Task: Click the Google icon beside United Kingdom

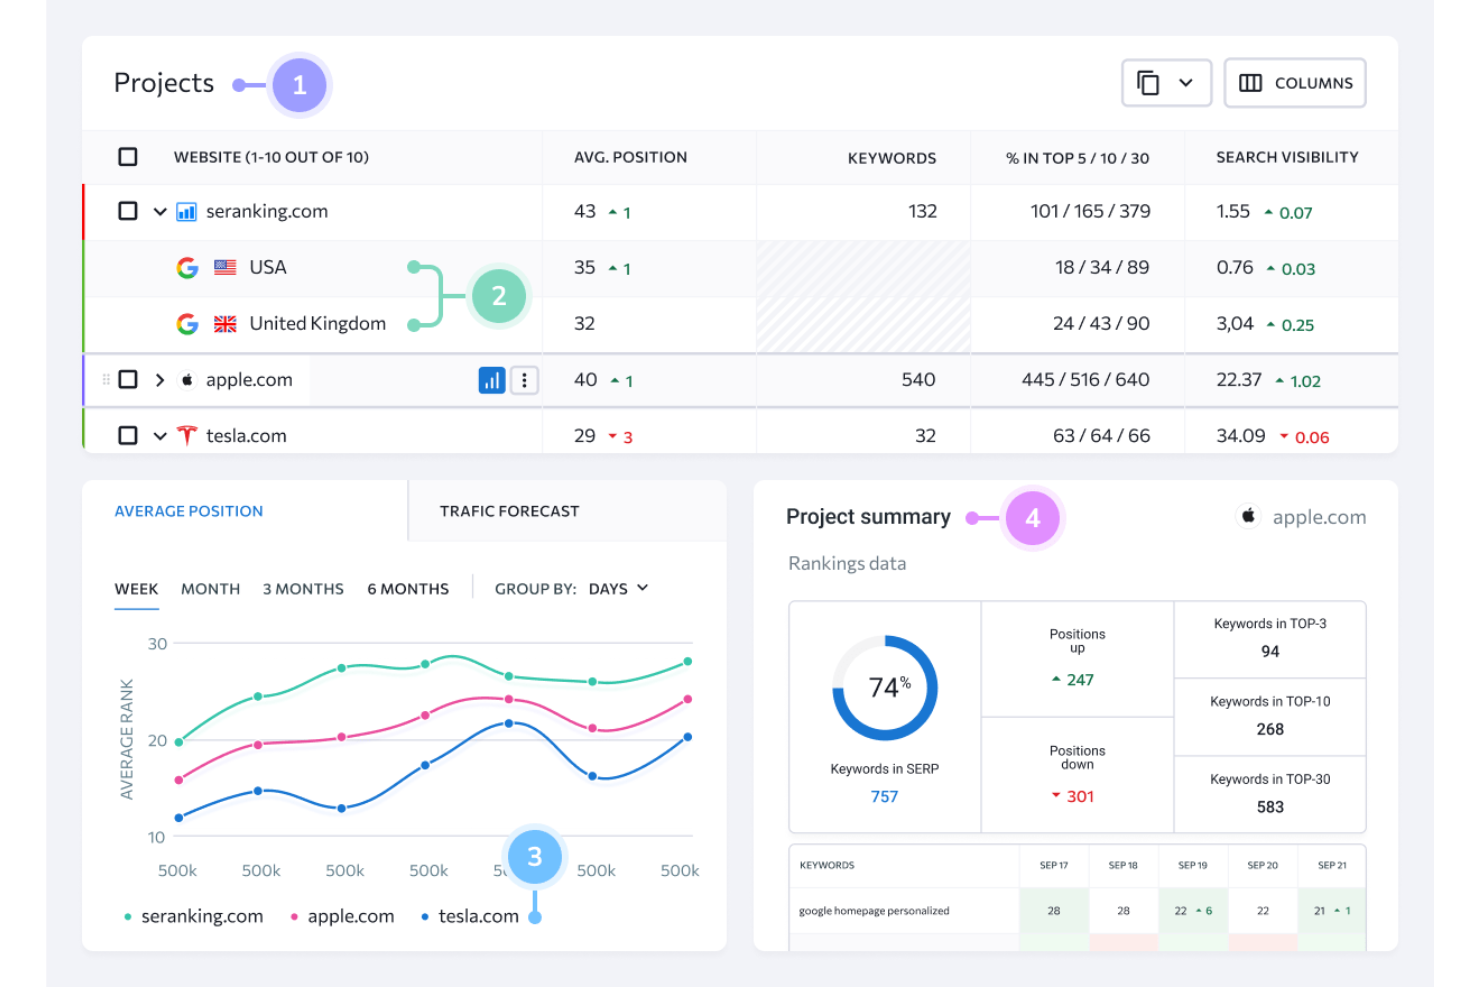Action: pyautogui.click(x=187, y=324)
